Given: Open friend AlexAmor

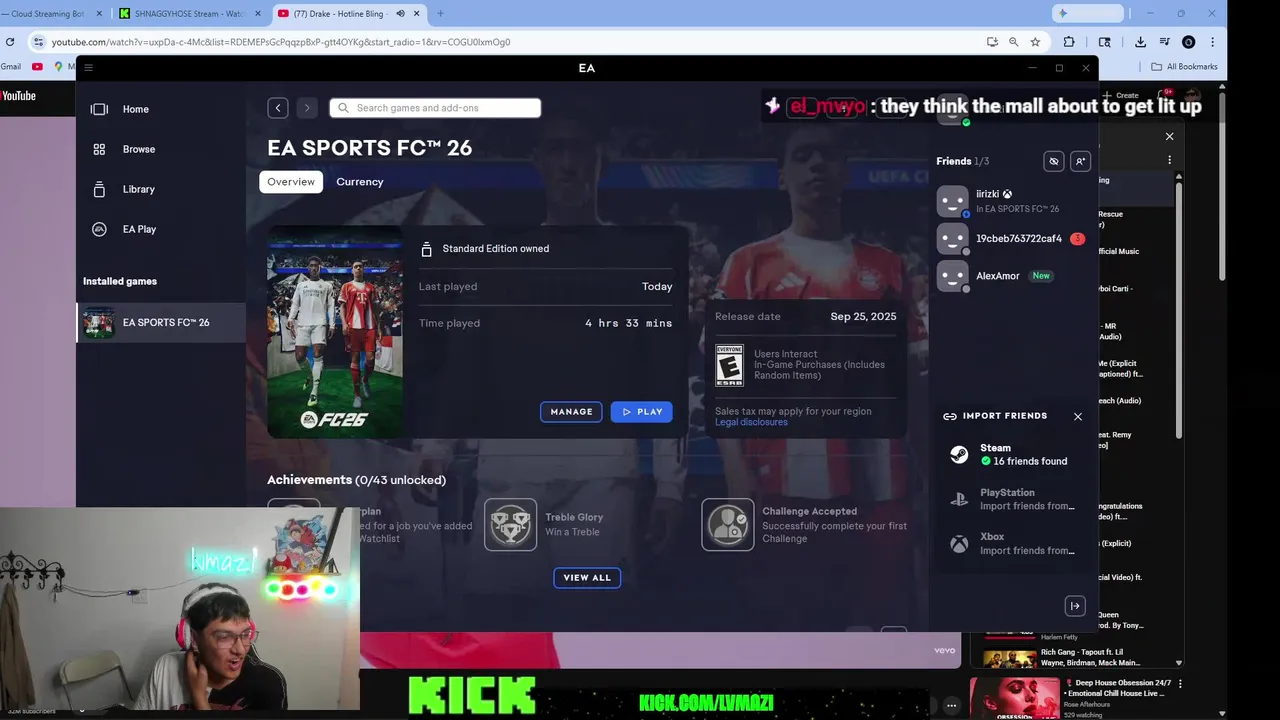Looking at the screenshot, I should coord(1010,276).
